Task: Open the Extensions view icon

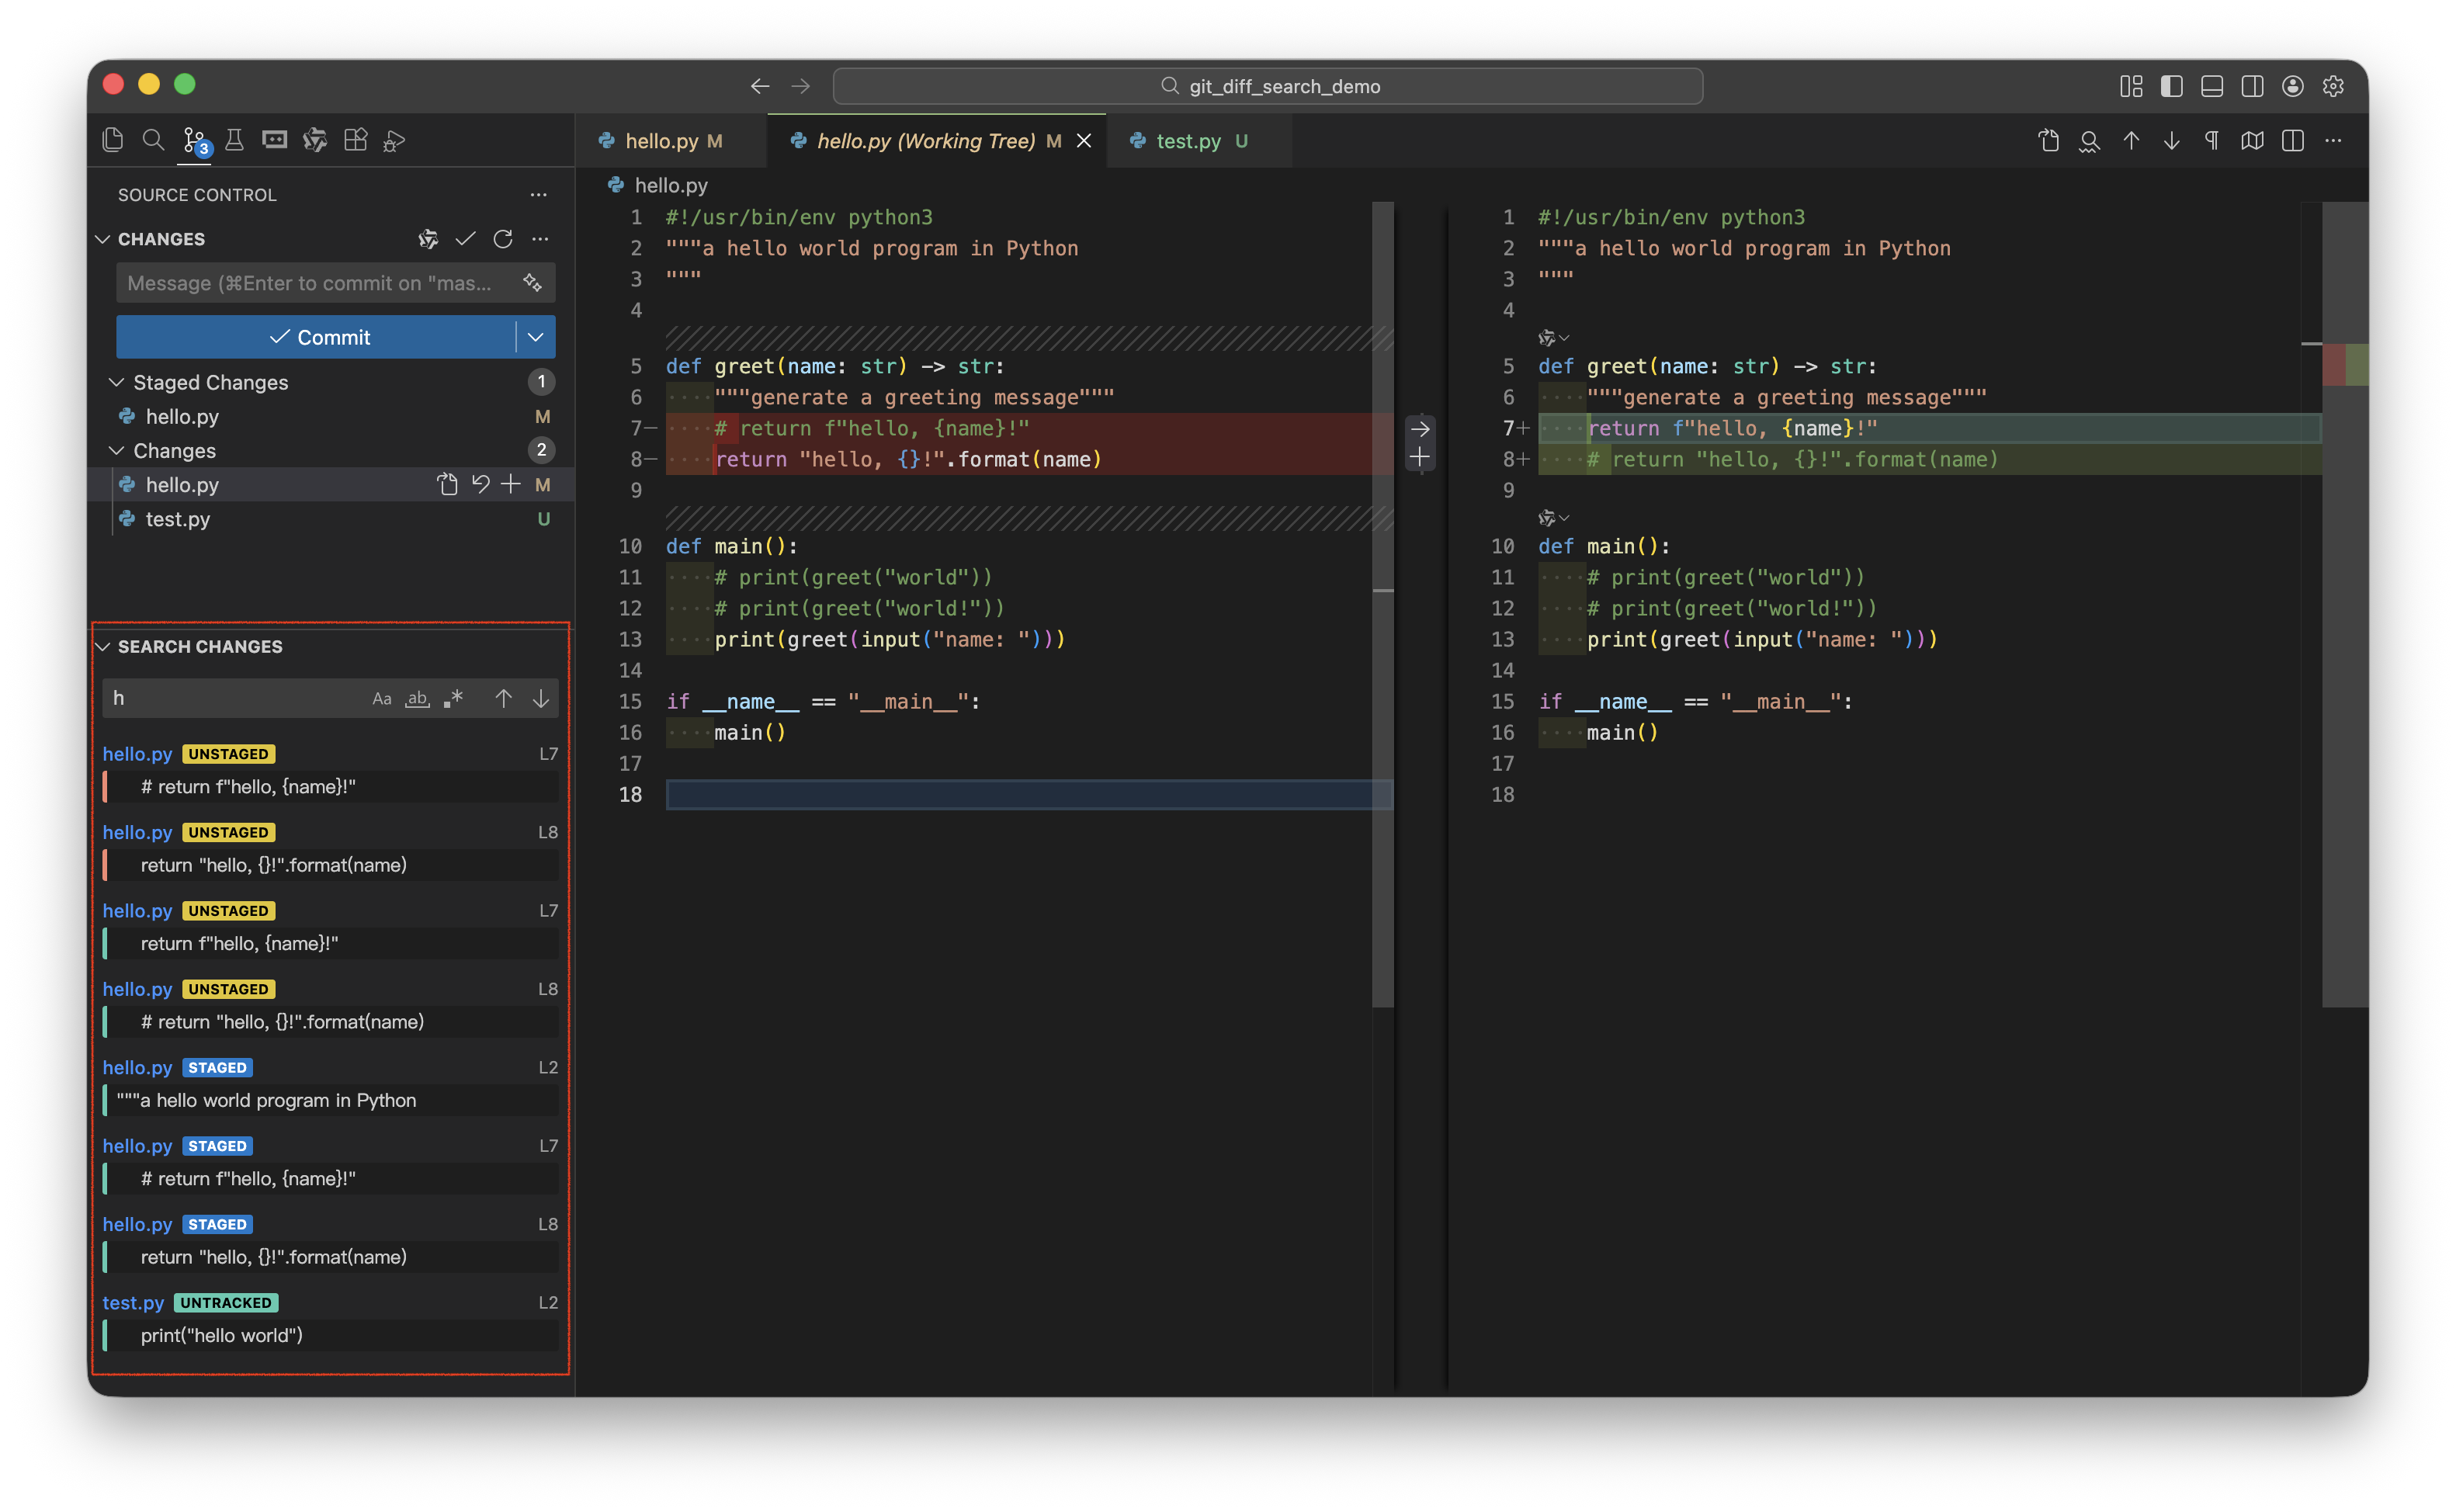Action: point(355,140)
